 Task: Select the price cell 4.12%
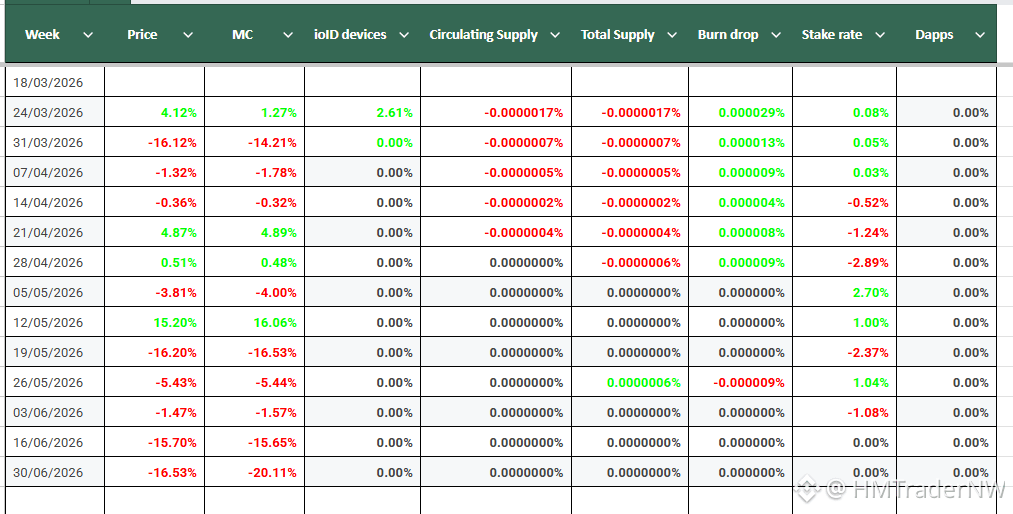coord(154,112)
